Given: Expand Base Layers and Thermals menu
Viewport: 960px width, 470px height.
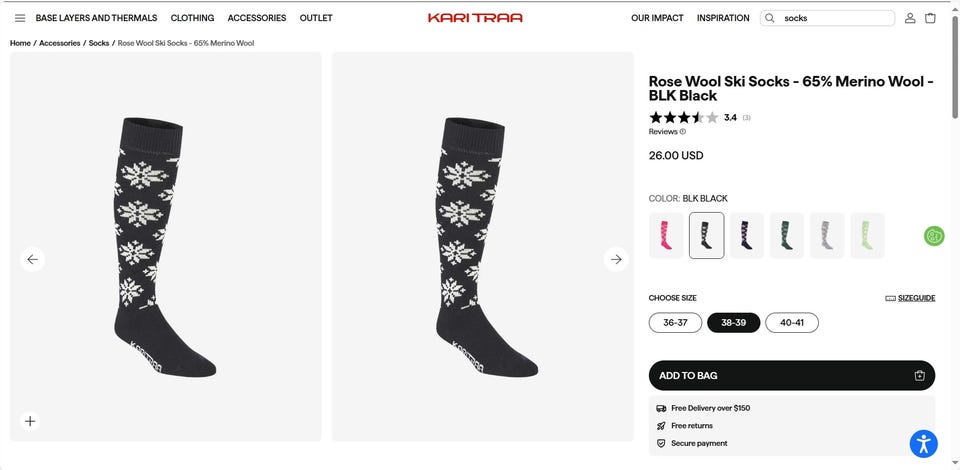Looking at the screenshot, I should (x=96, y=18).
